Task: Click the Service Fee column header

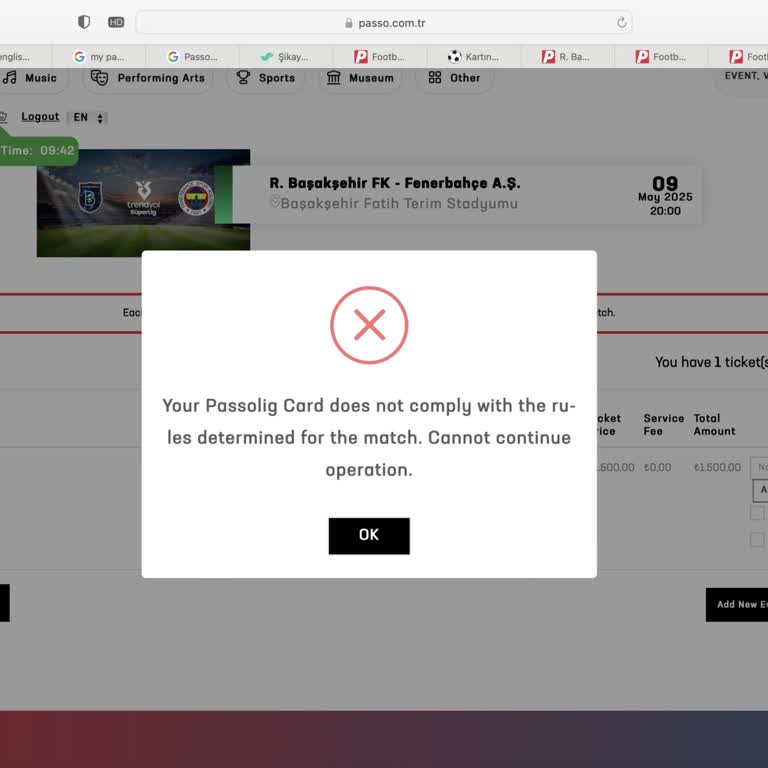Action: [x=663, y=425]
